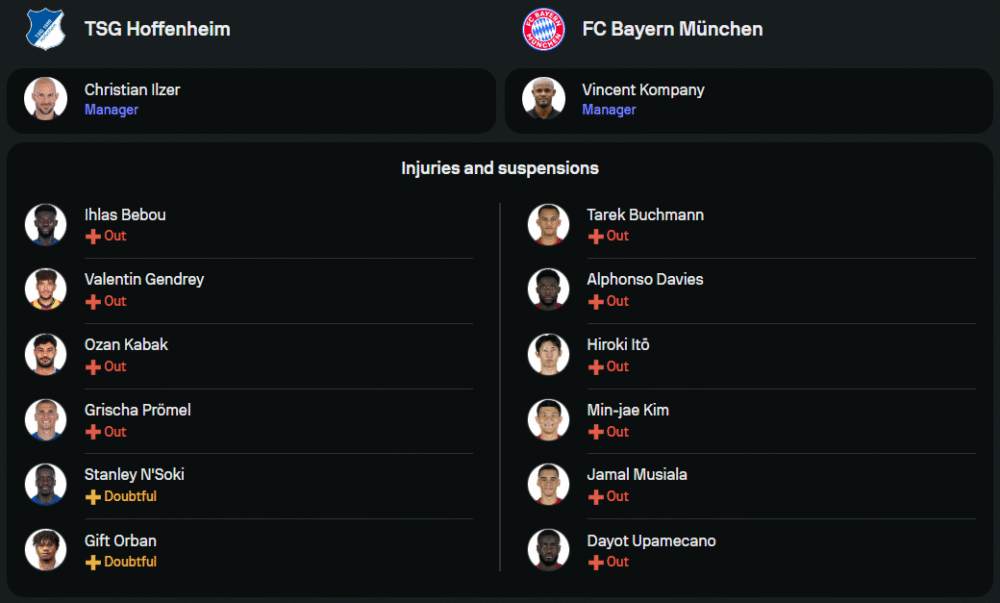1000x603 pixels.
Task: Click Min-jae Kim's player avatar
Action: pyautogui.click(x=548, y=419)
